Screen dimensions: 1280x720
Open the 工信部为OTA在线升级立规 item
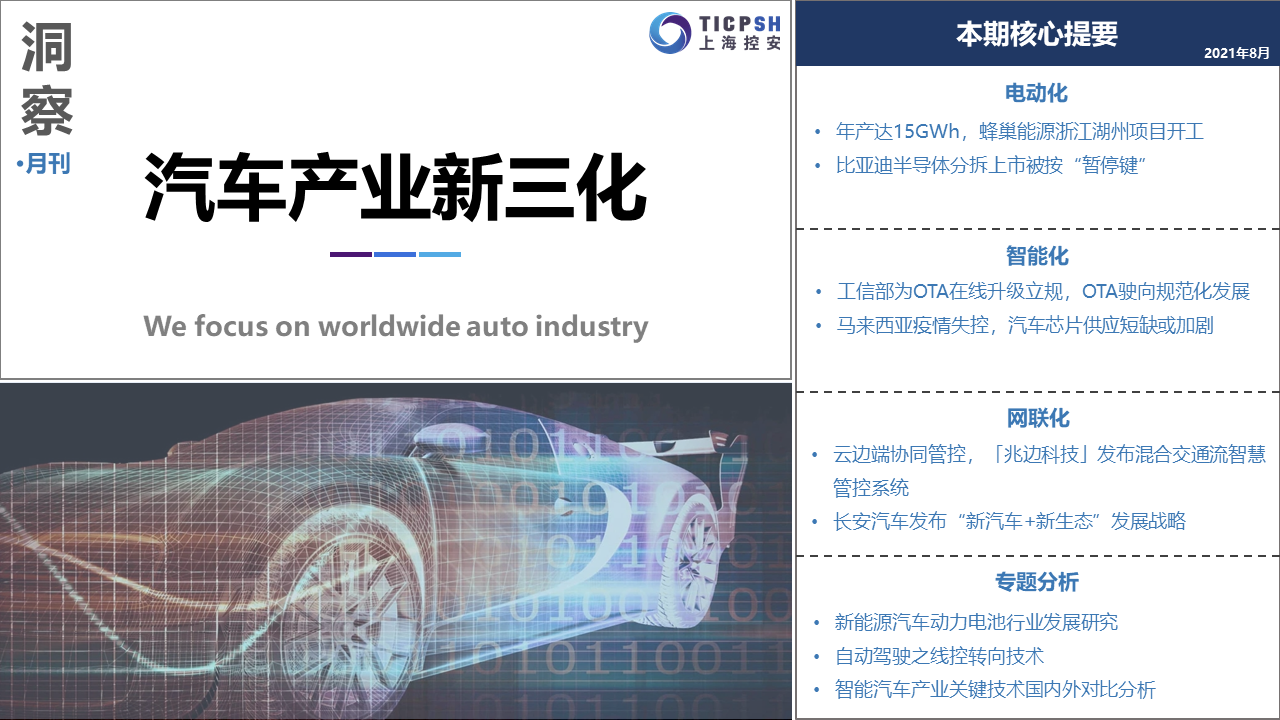[x=1043, y=292]
